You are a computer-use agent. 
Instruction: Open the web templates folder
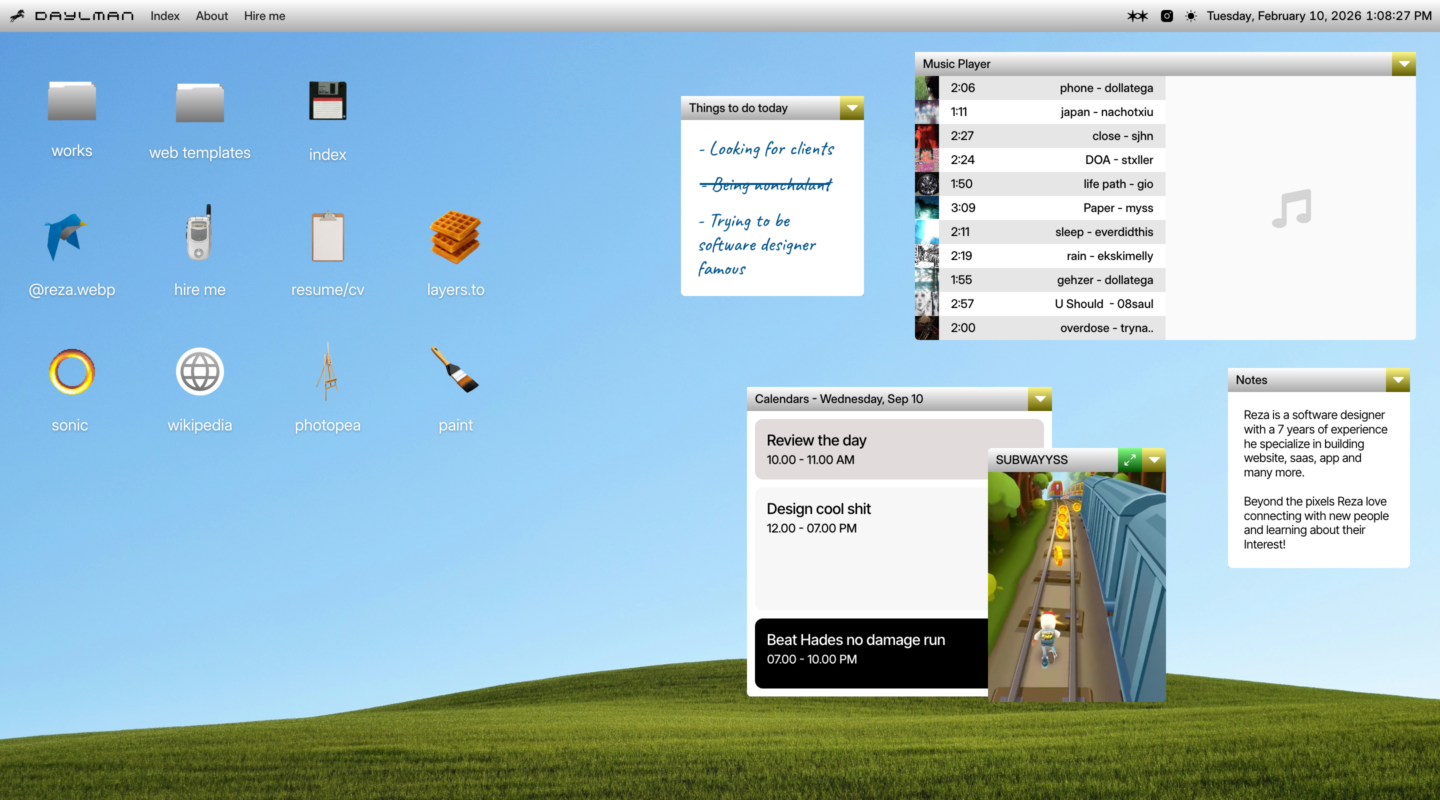(x=200, y=103)
